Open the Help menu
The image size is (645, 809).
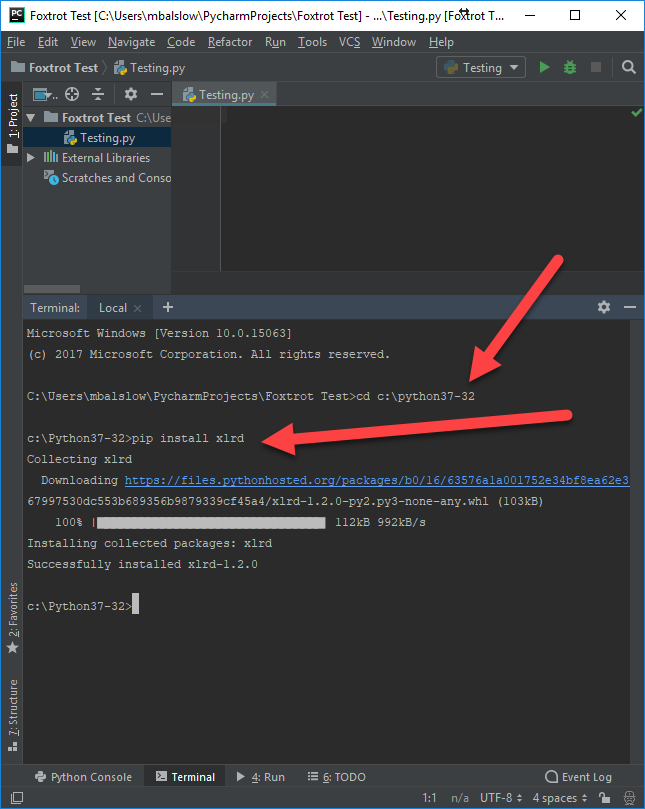click(441, 42)
